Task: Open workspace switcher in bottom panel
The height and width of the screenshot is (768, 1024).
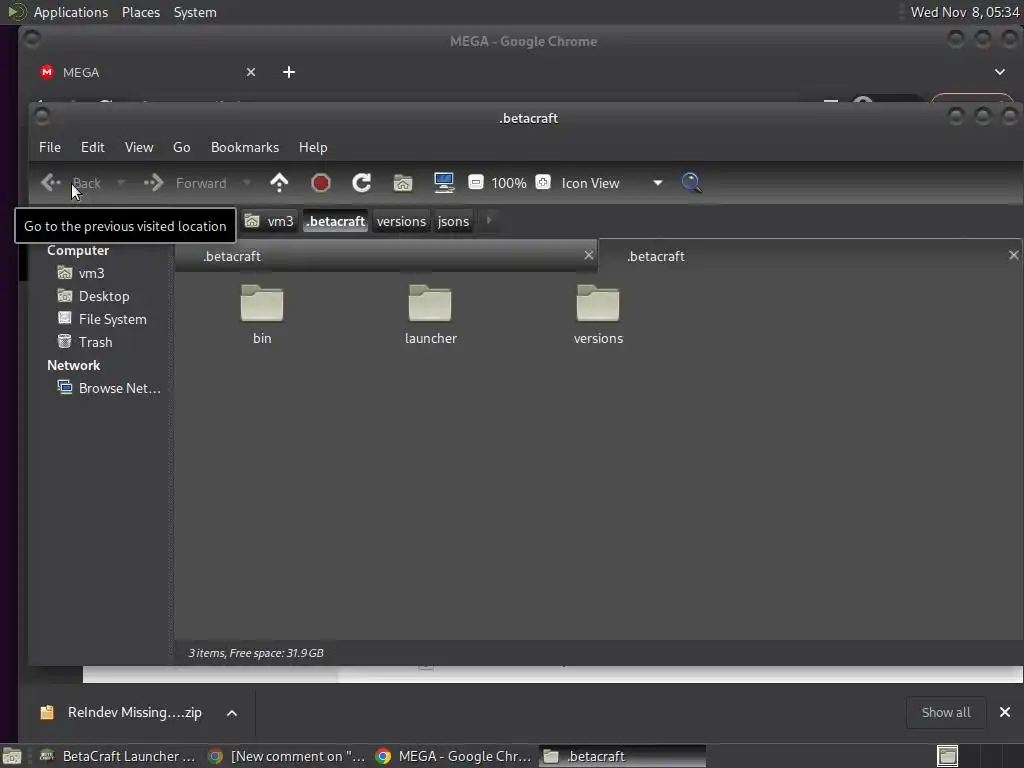Action: (947, 756)
